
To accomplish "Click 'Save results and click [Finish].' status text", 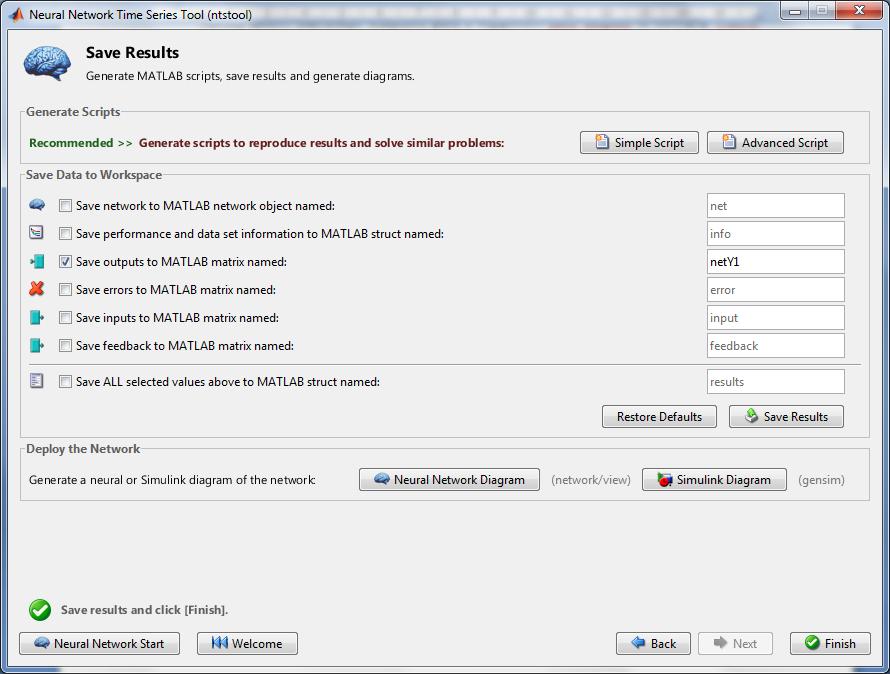I will [x=144, y=610].
